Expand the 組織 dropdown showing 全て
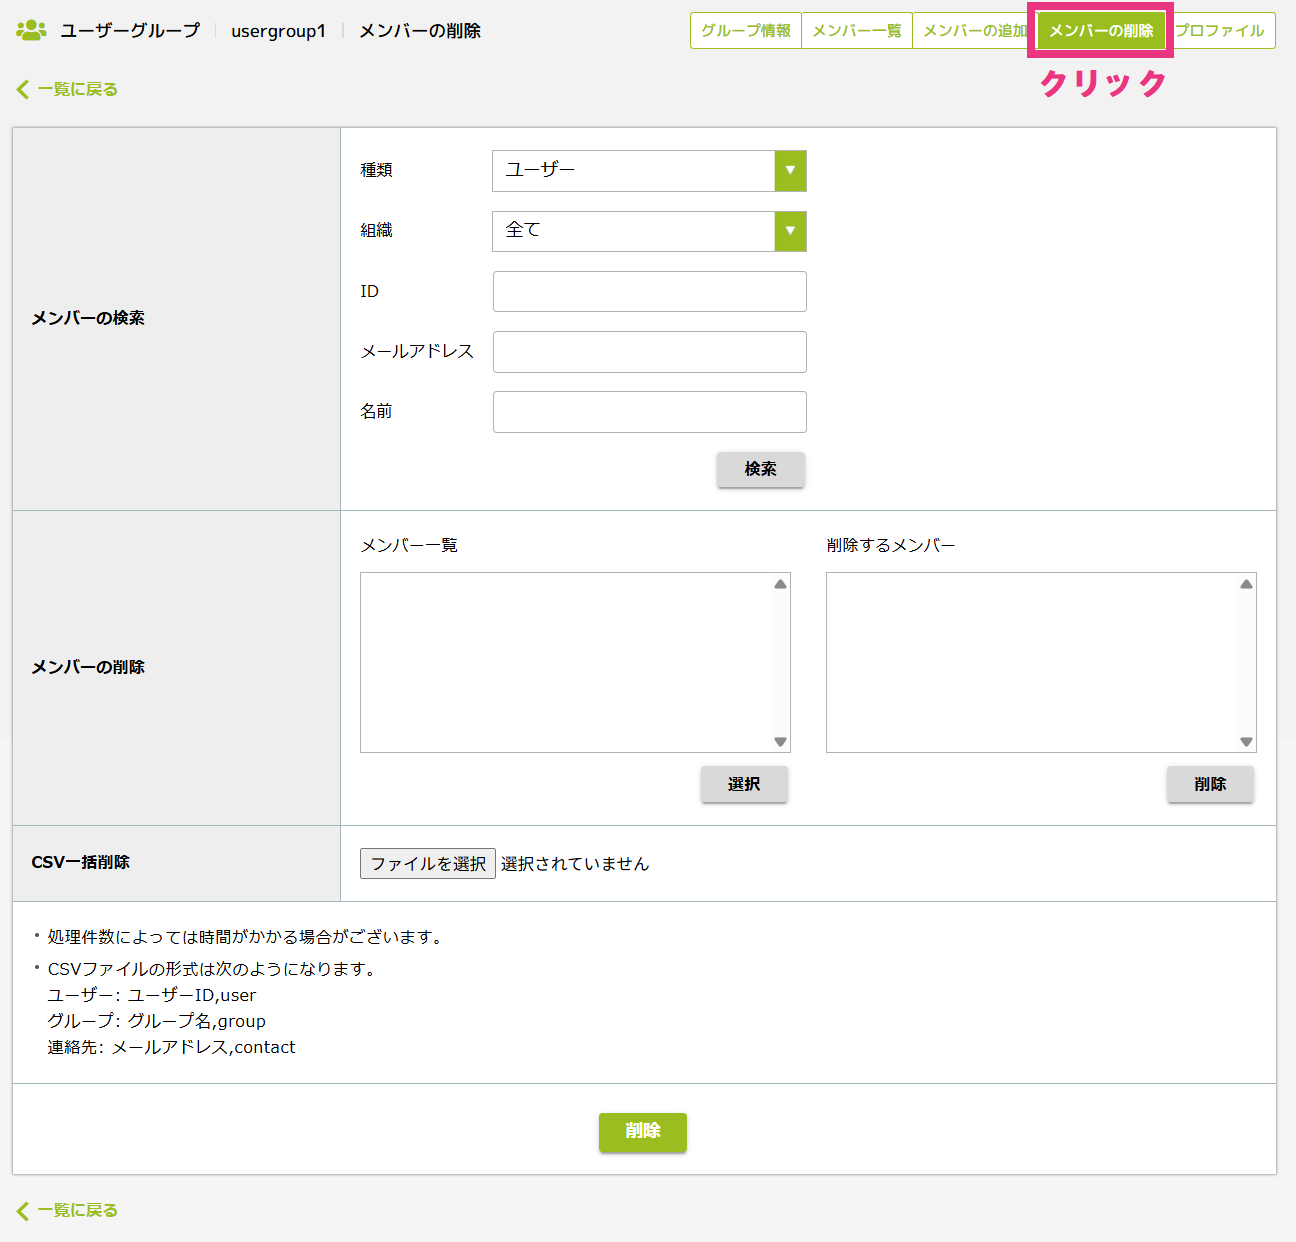 coord(649,231)
